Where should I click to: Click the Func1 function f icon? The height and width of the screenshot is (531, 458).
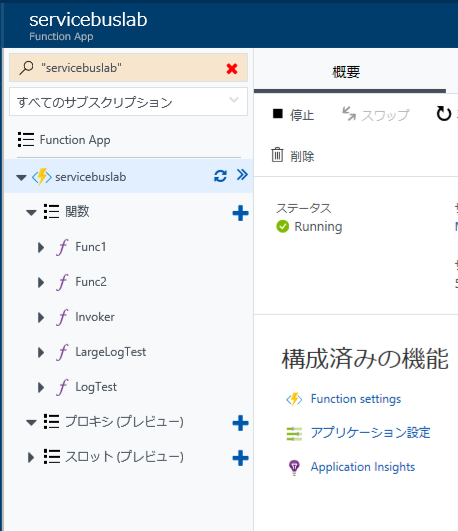click(x=62, y=247)
